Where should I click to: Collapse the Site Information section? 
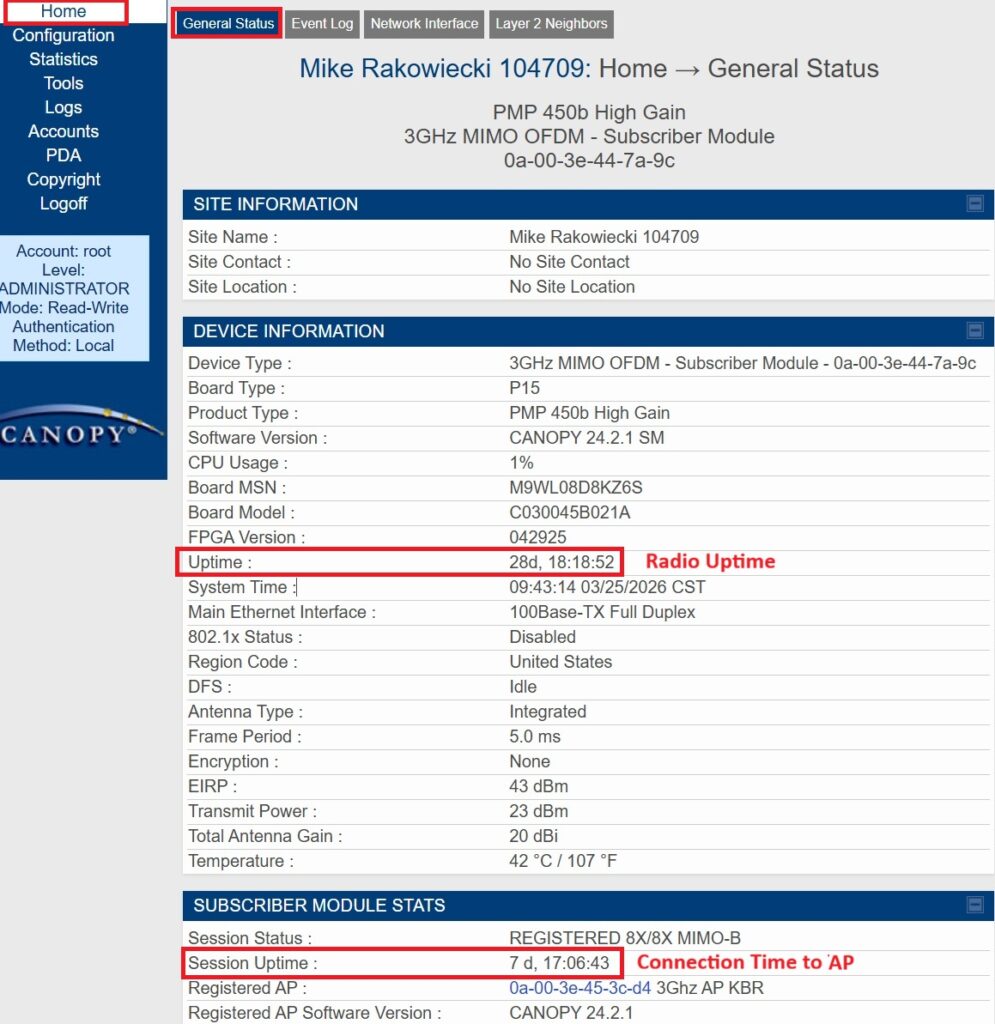(974, 204)
